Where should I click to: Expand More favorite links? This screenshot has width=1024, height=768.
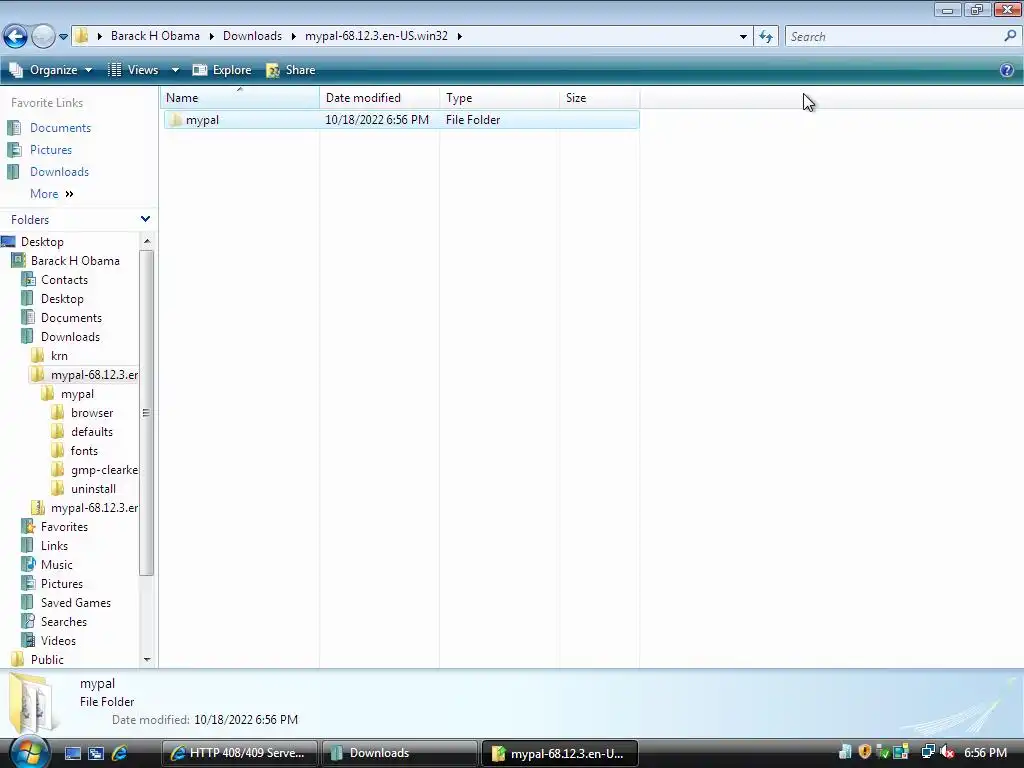pos(52,194)
